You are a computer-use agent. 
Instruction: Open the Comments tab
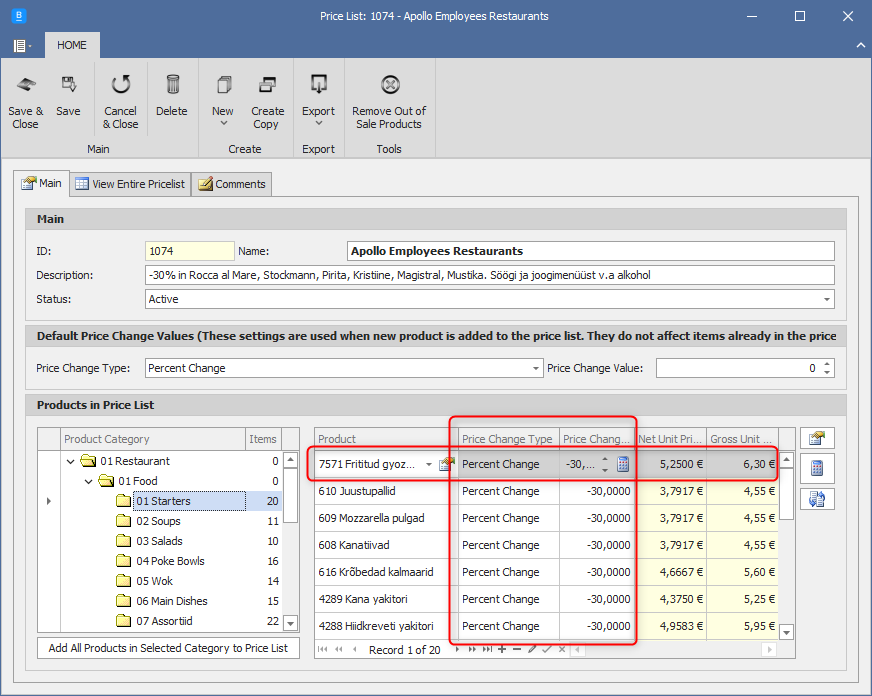(232, 184)
